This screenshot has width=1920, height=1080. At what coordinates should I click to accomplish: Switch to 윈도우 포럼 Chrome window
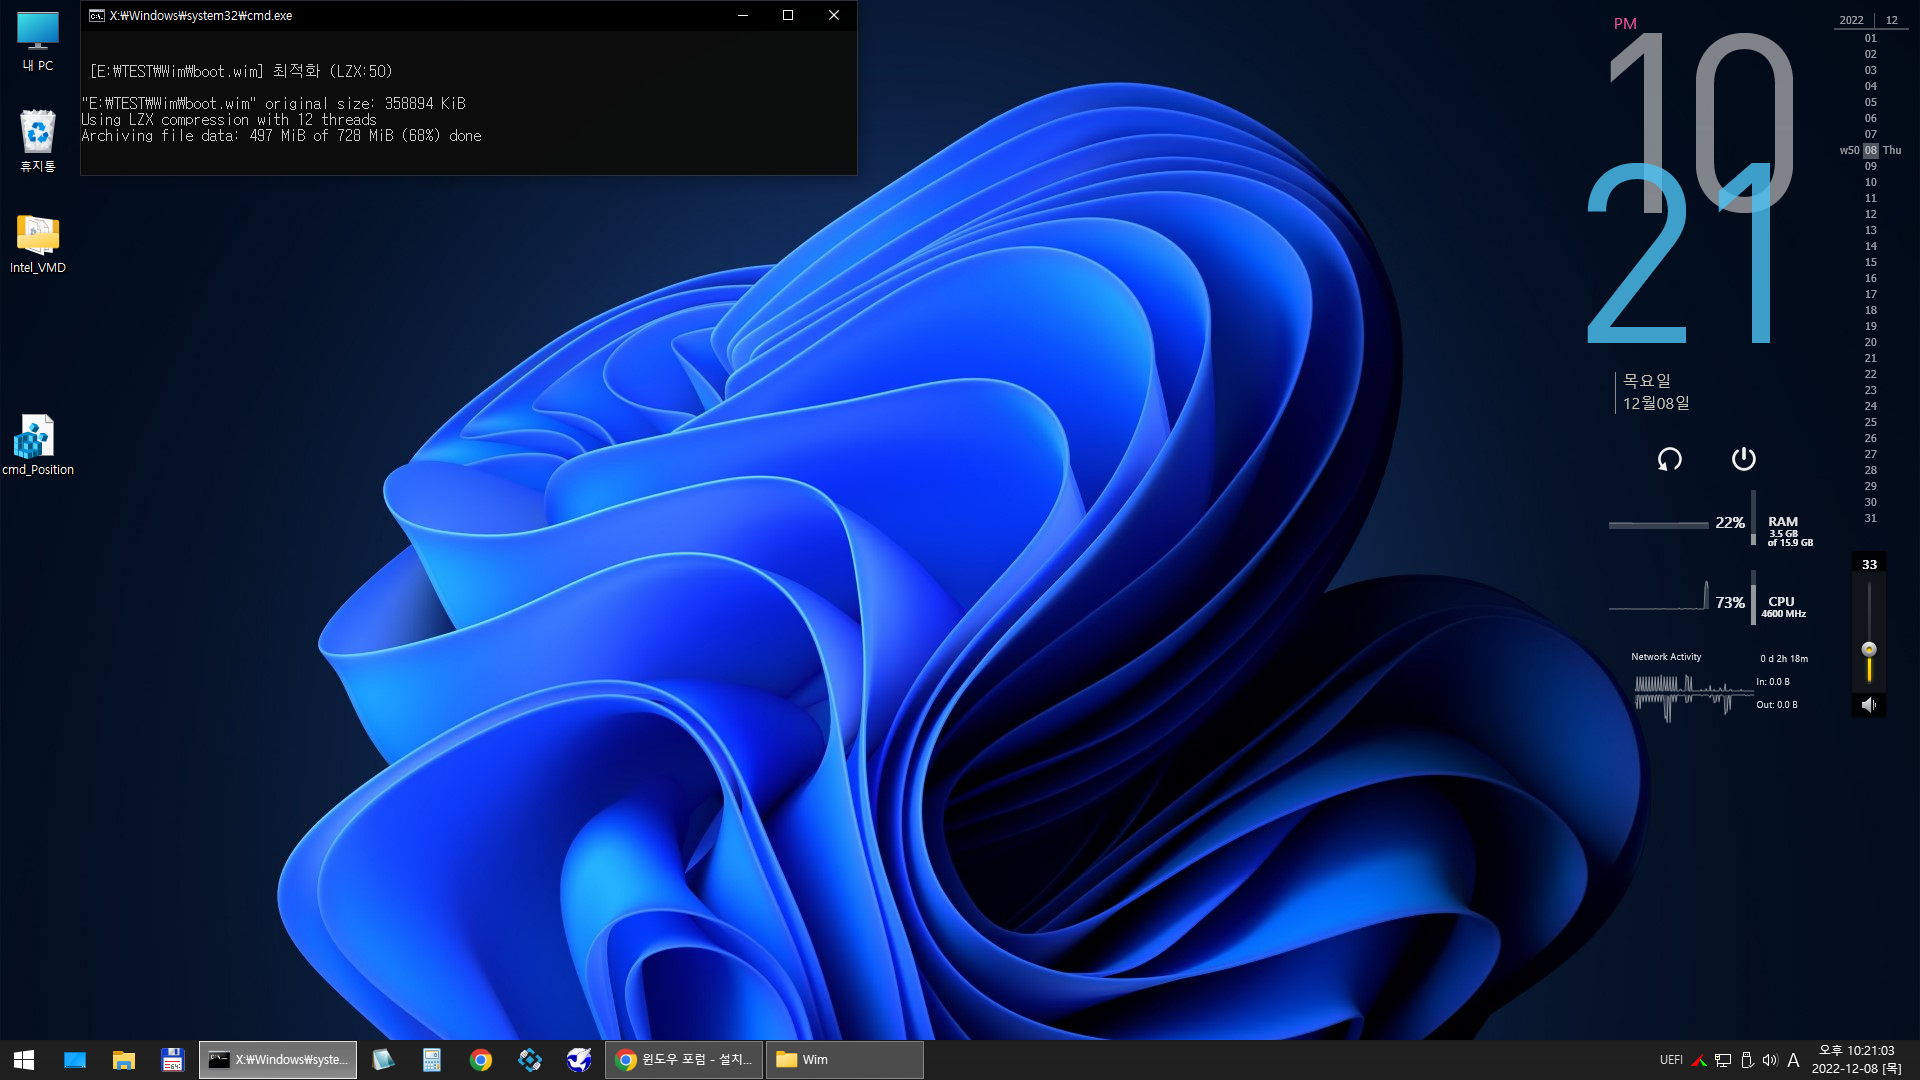pos(684,1060)
